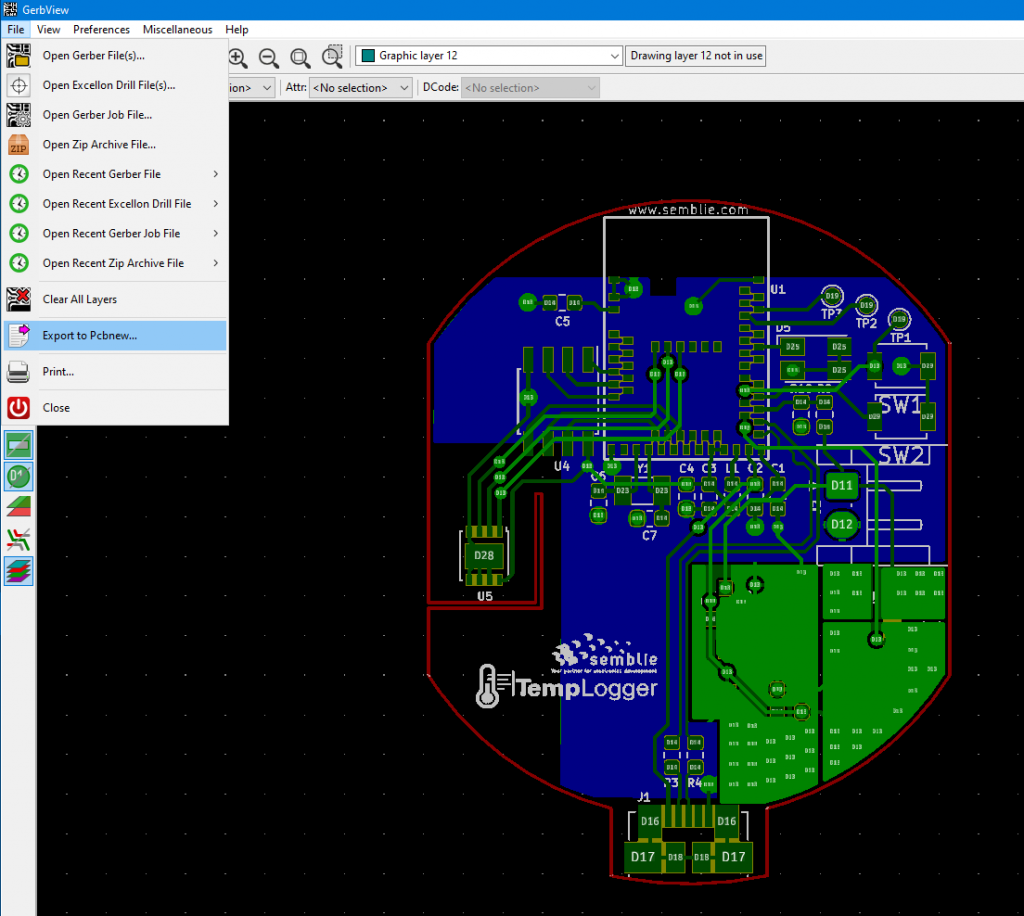
Task: Click the zoom to selection icon
Action: click(333, 56)
